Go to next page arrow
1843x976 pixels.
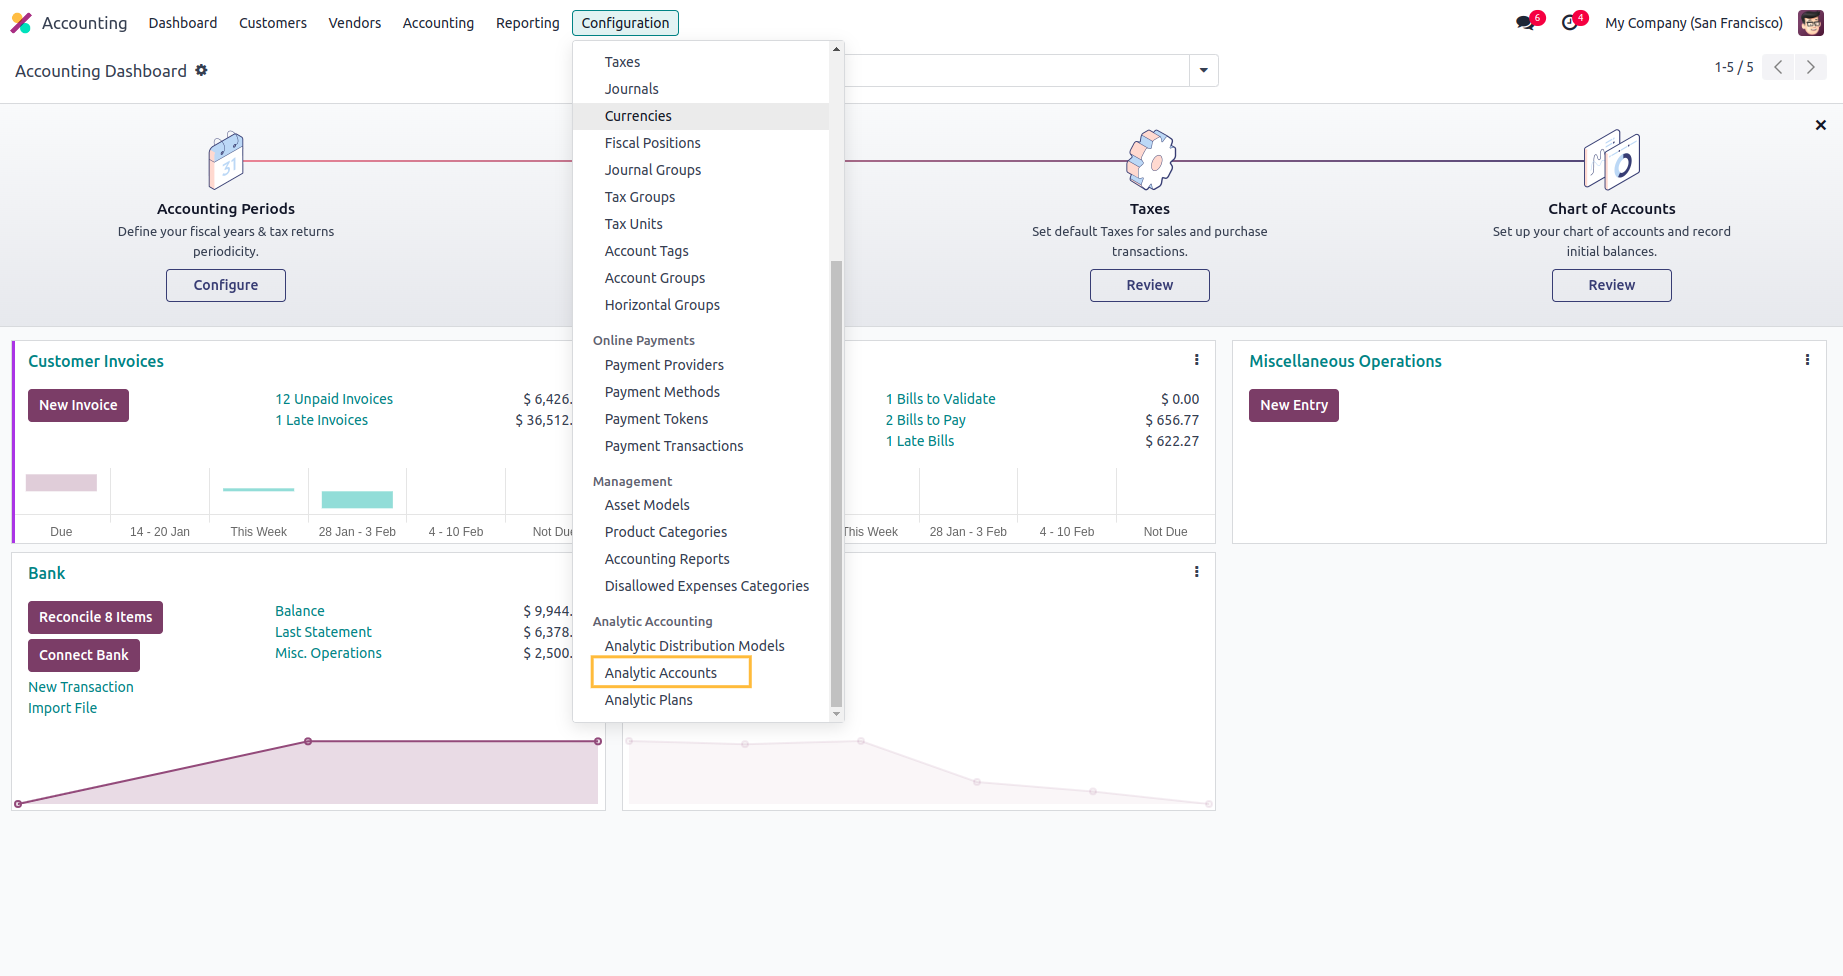1811,67
